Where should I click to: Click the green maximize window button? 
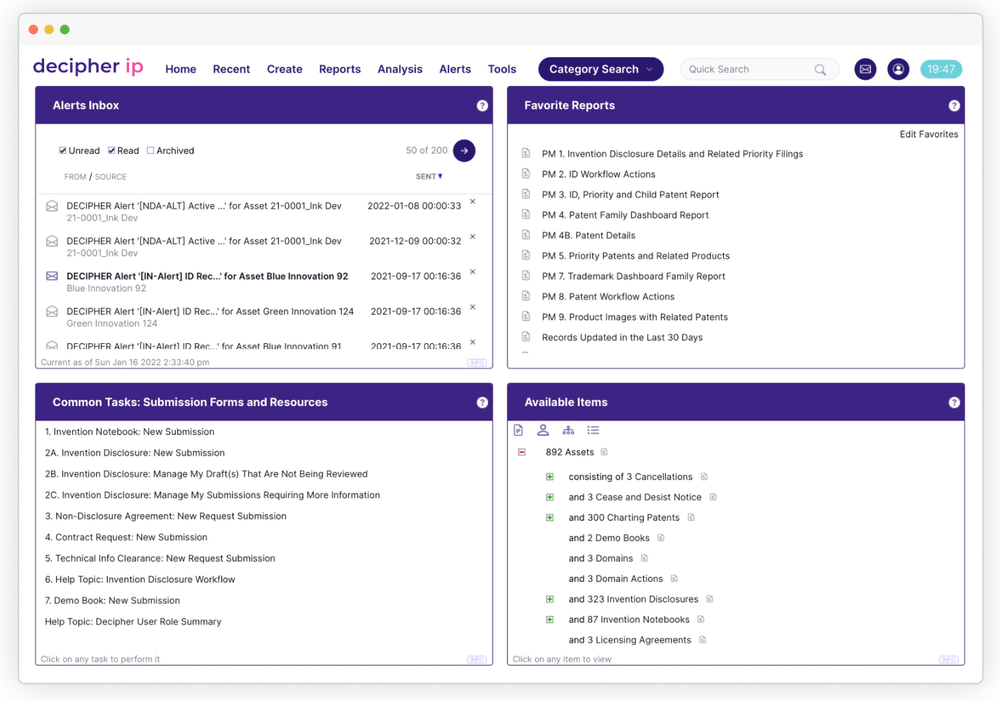[x=64, y=29]
